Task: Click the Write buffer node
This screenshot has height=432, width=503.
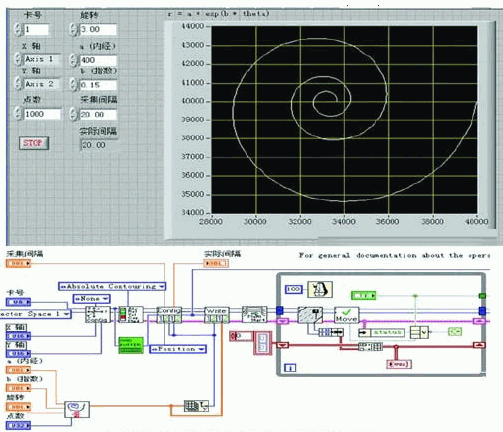Action: 217,315
